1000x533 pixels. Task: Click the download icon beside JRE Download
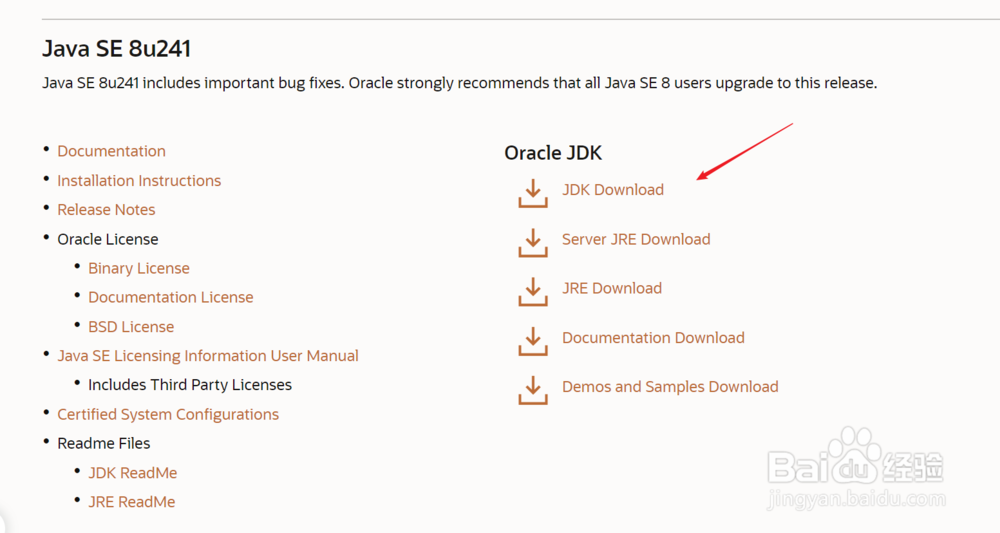click(x=533, y=291)
